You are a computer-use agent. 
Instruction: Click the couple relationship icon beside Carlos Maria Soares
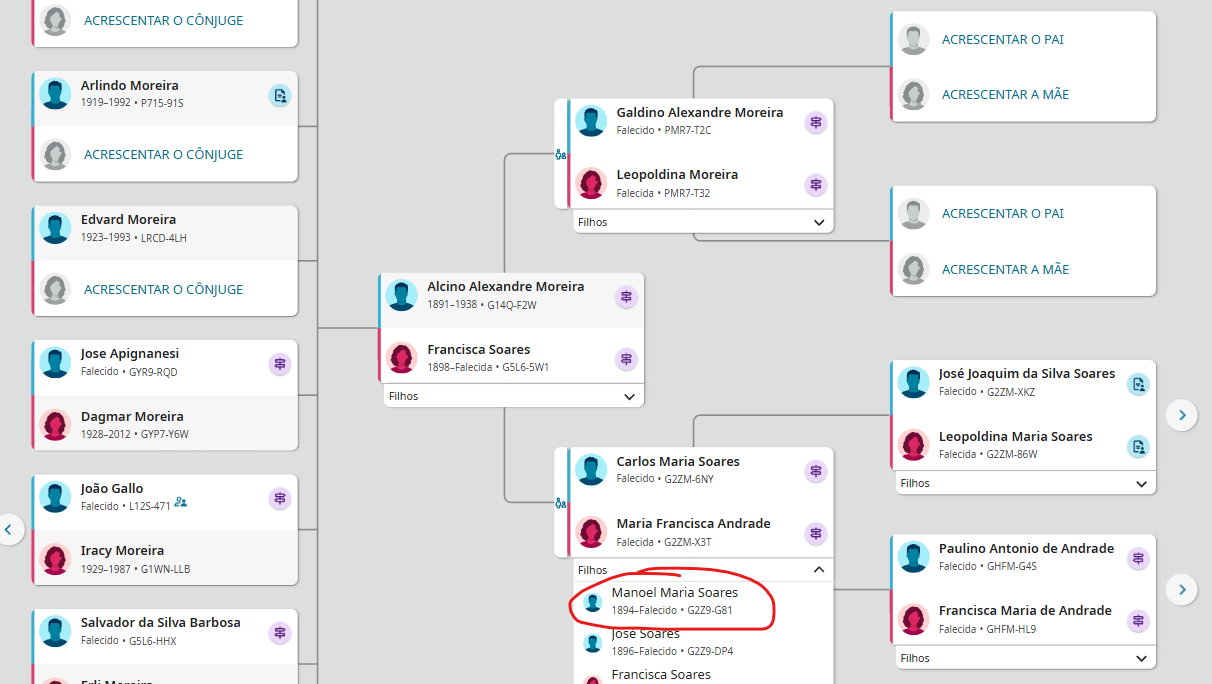coord(561,504)
